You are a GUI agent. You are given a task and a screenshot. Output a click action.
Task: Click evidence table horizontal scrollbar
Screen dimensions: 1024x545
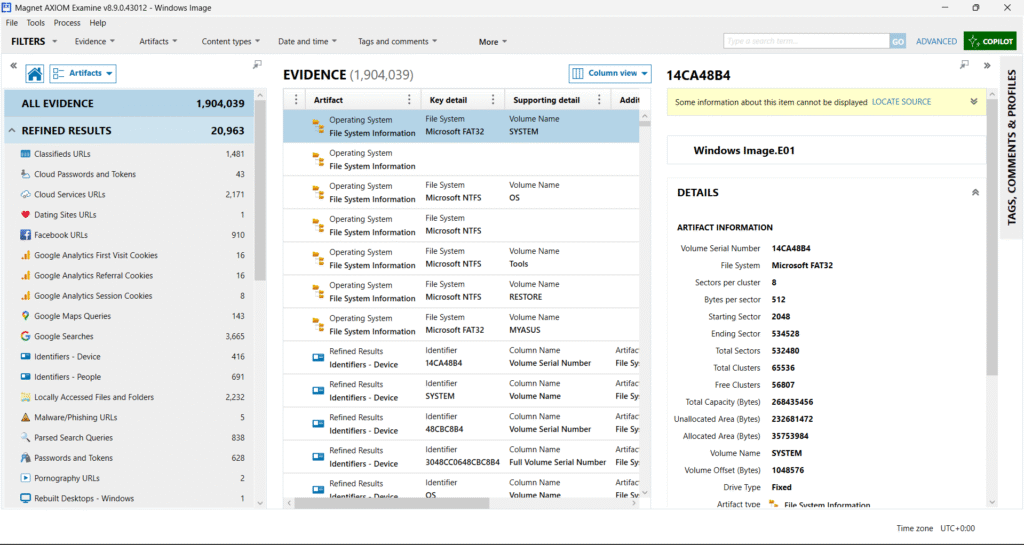[392, 503]
